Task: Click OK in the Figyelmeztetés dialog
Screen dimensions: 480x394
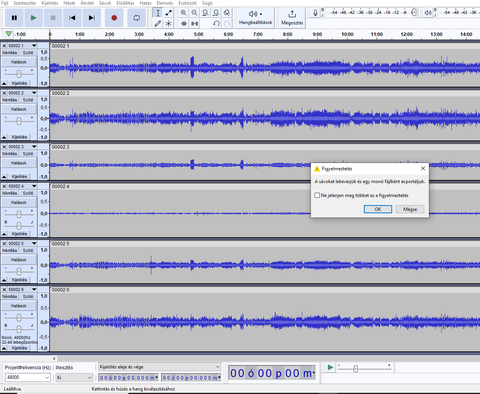Action: [x=378, y=209]
